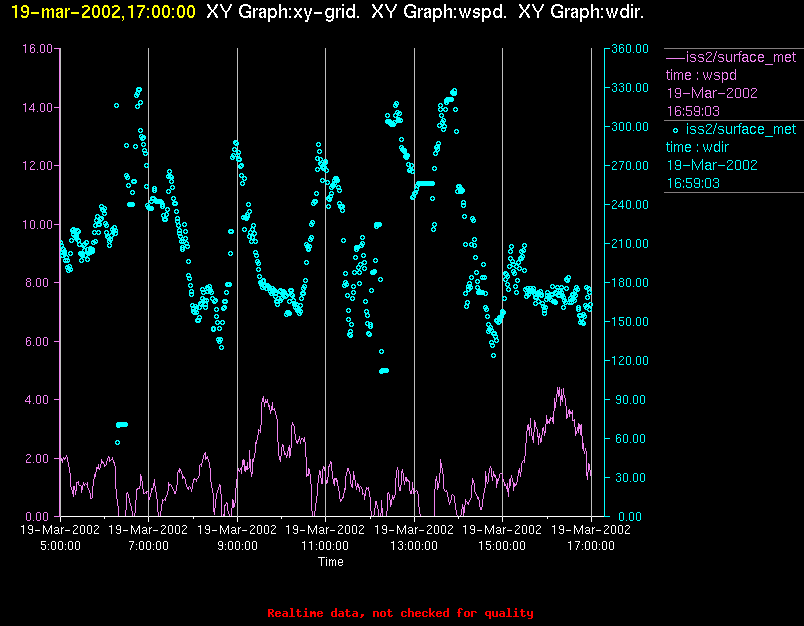This screenshot has height=626, width=804.
Task: Click the red realtime data quality warning
Action: pos(400,613)
